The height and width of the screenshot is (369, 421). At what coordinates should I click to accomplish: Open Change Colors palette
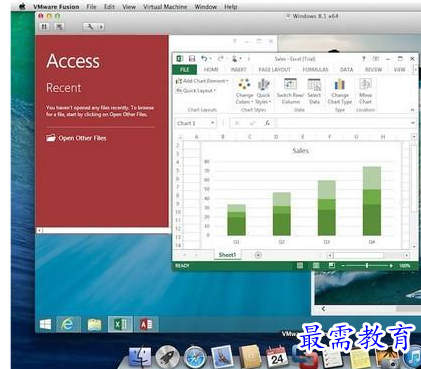point(244,92)
